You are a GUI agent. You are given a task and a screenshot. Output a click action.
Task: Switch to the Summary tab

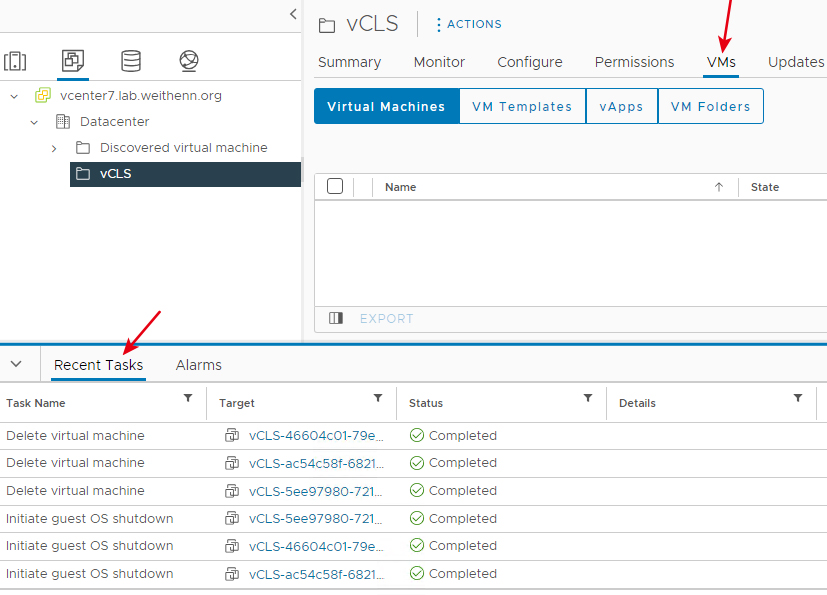[x=349, y=62]
